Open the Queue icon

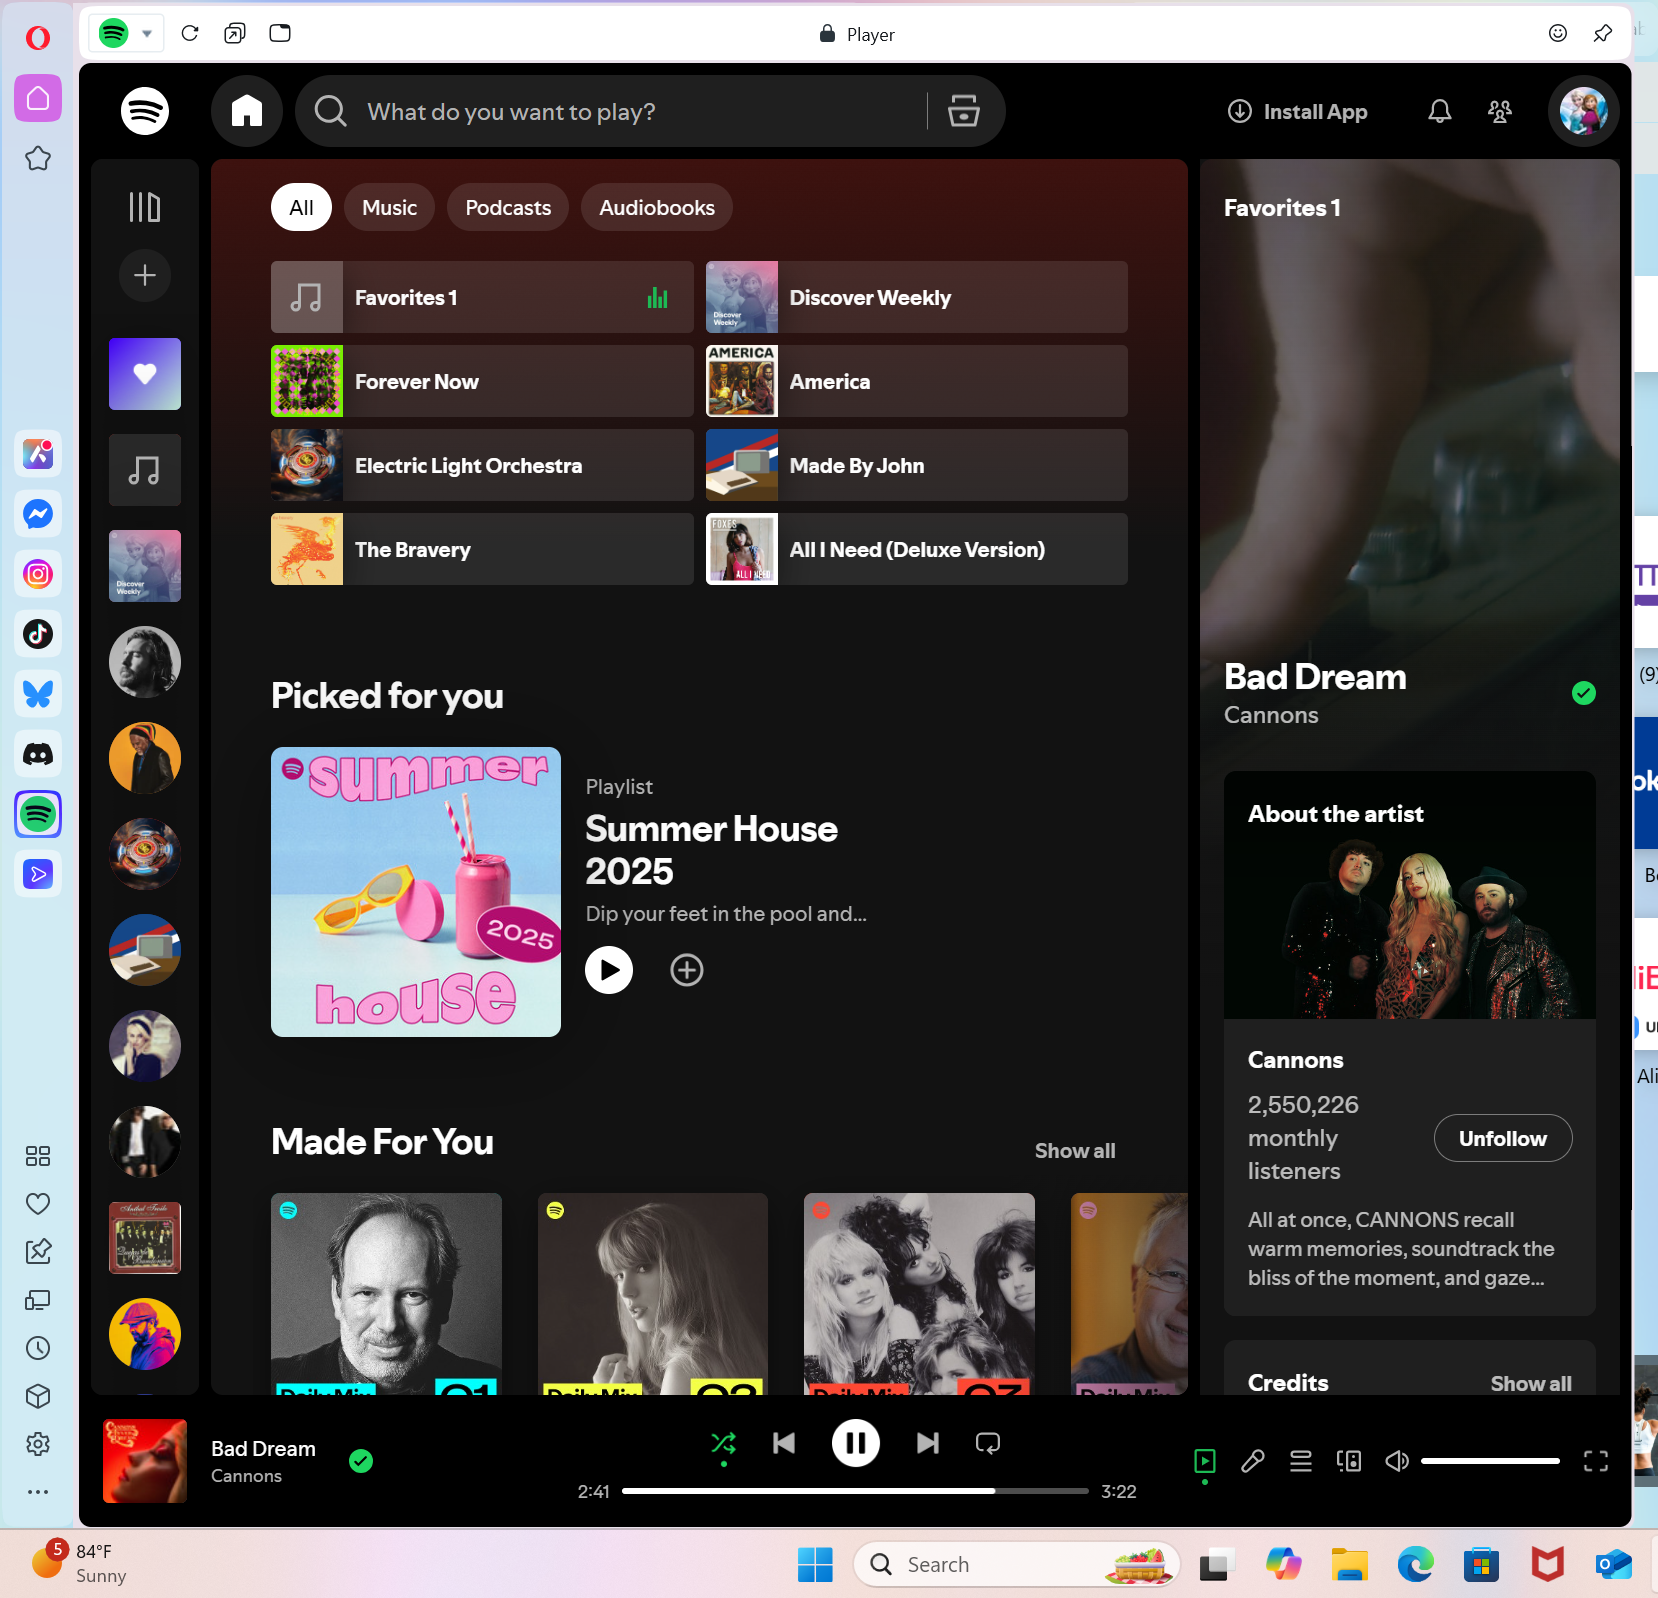click(x=1301, y=1461)
